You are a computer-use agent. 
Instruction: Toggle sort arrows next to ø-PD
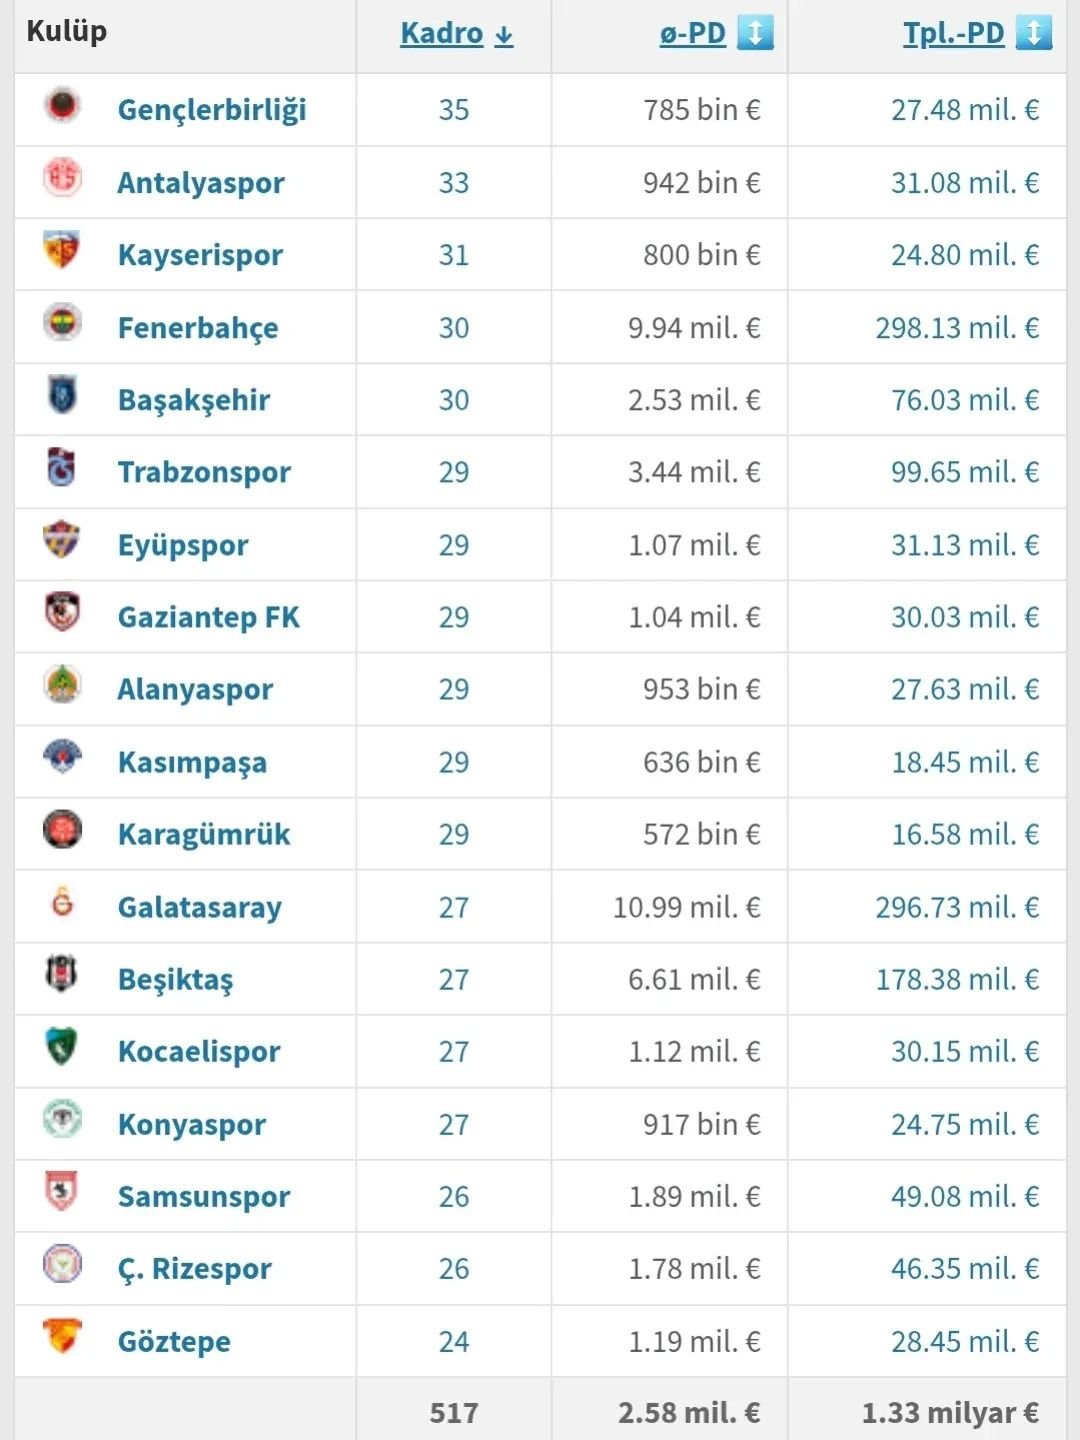pyautogui.click(x=755, y=33)
